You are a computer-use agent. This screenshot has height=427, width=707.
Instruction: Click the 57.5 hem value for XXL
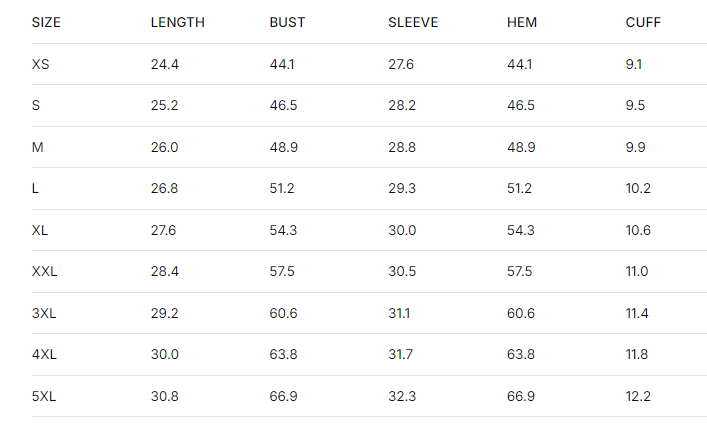[521, 271]
